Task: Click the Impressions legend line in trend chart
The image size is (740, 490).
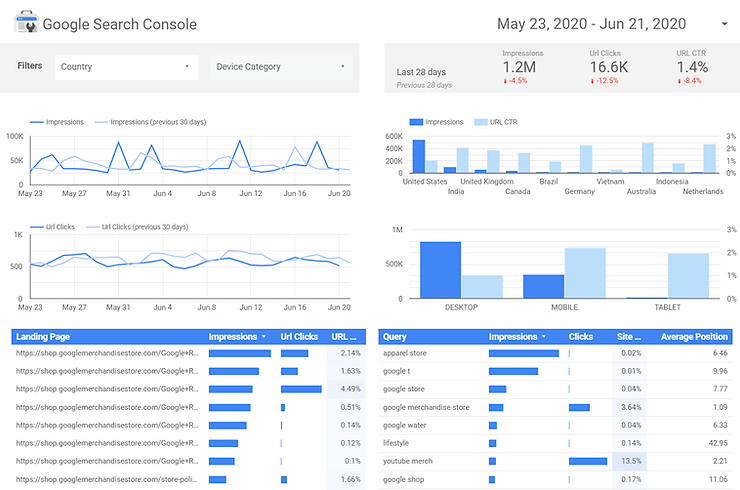Action: 37,122
